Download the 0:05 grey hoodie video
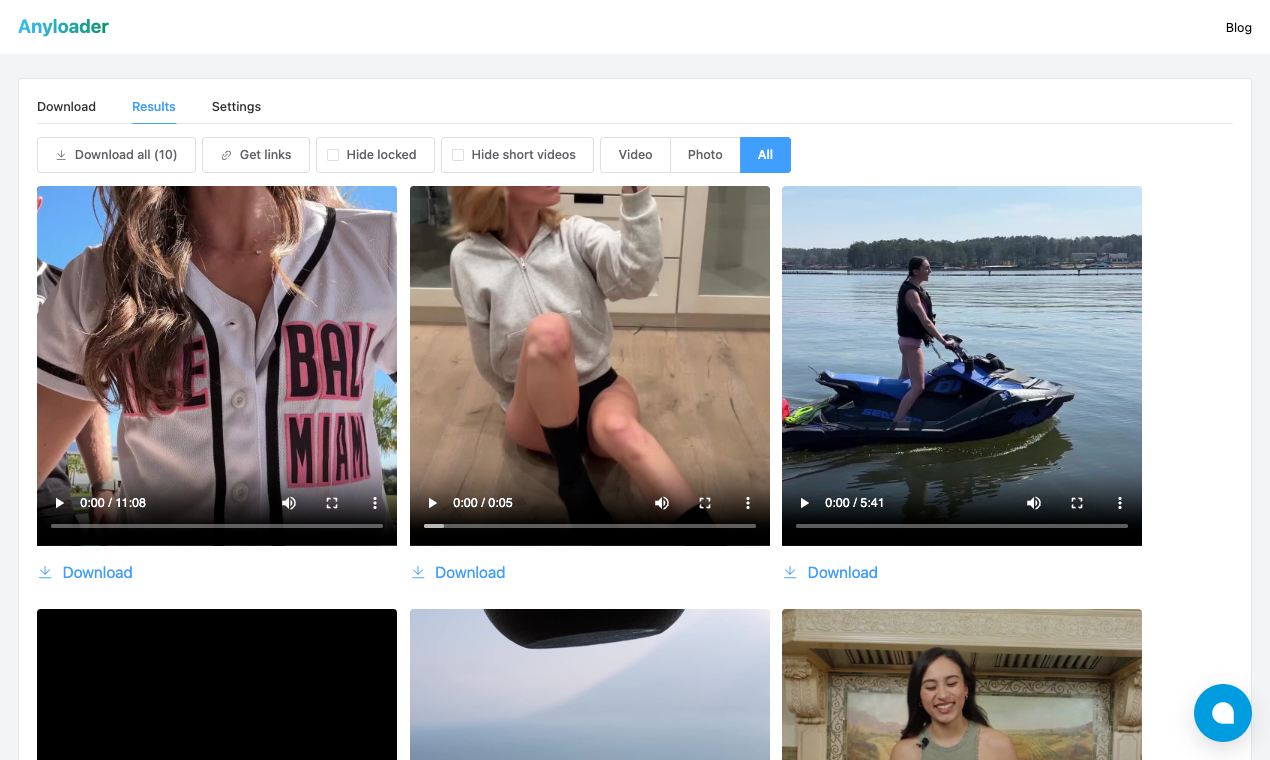 click(x=458, y=572)
